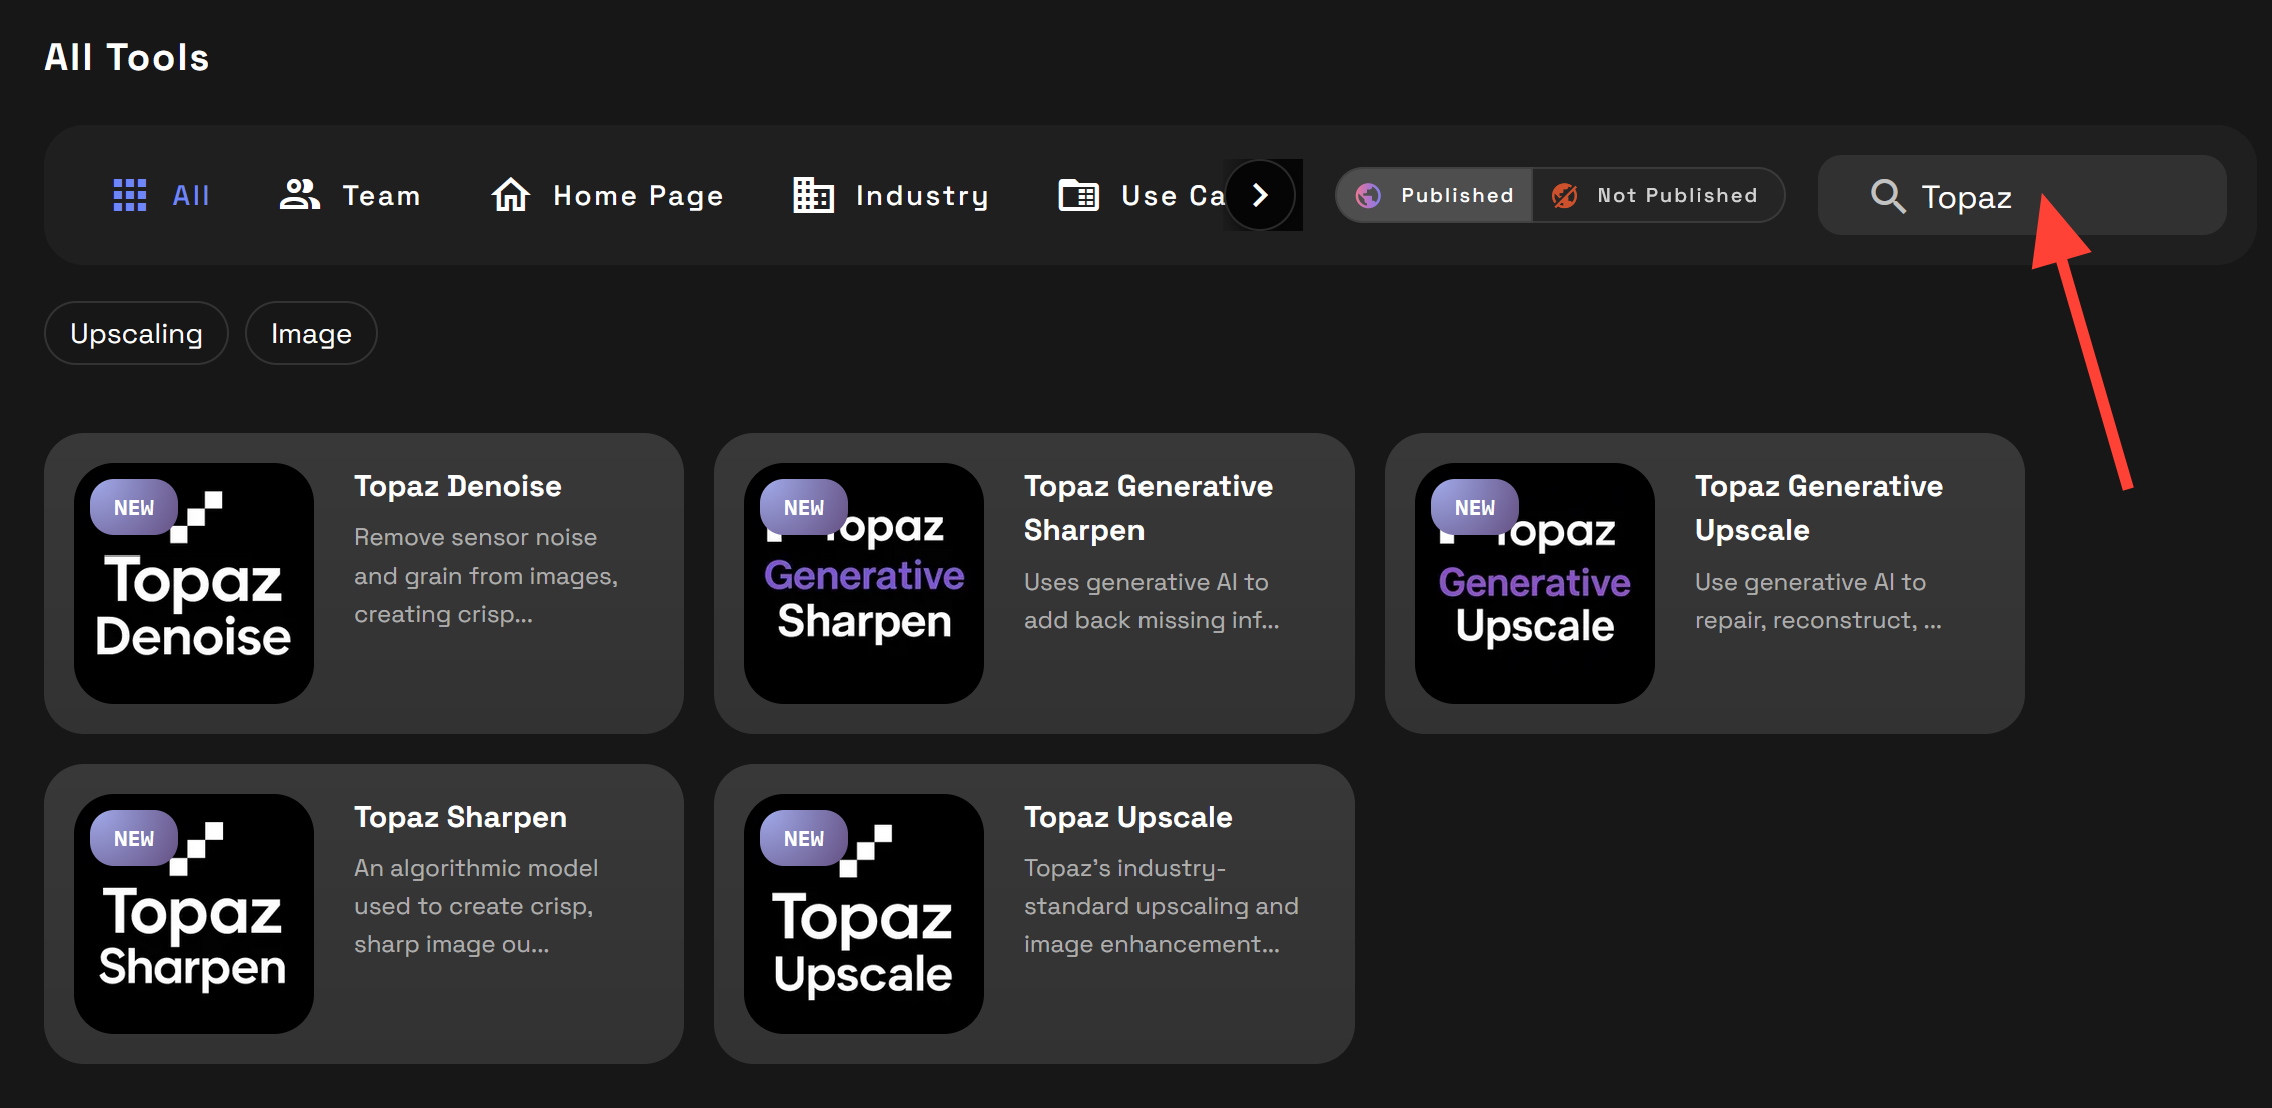Click the Team people icon
The image size is (2272, 1108).
click(299, 195)
